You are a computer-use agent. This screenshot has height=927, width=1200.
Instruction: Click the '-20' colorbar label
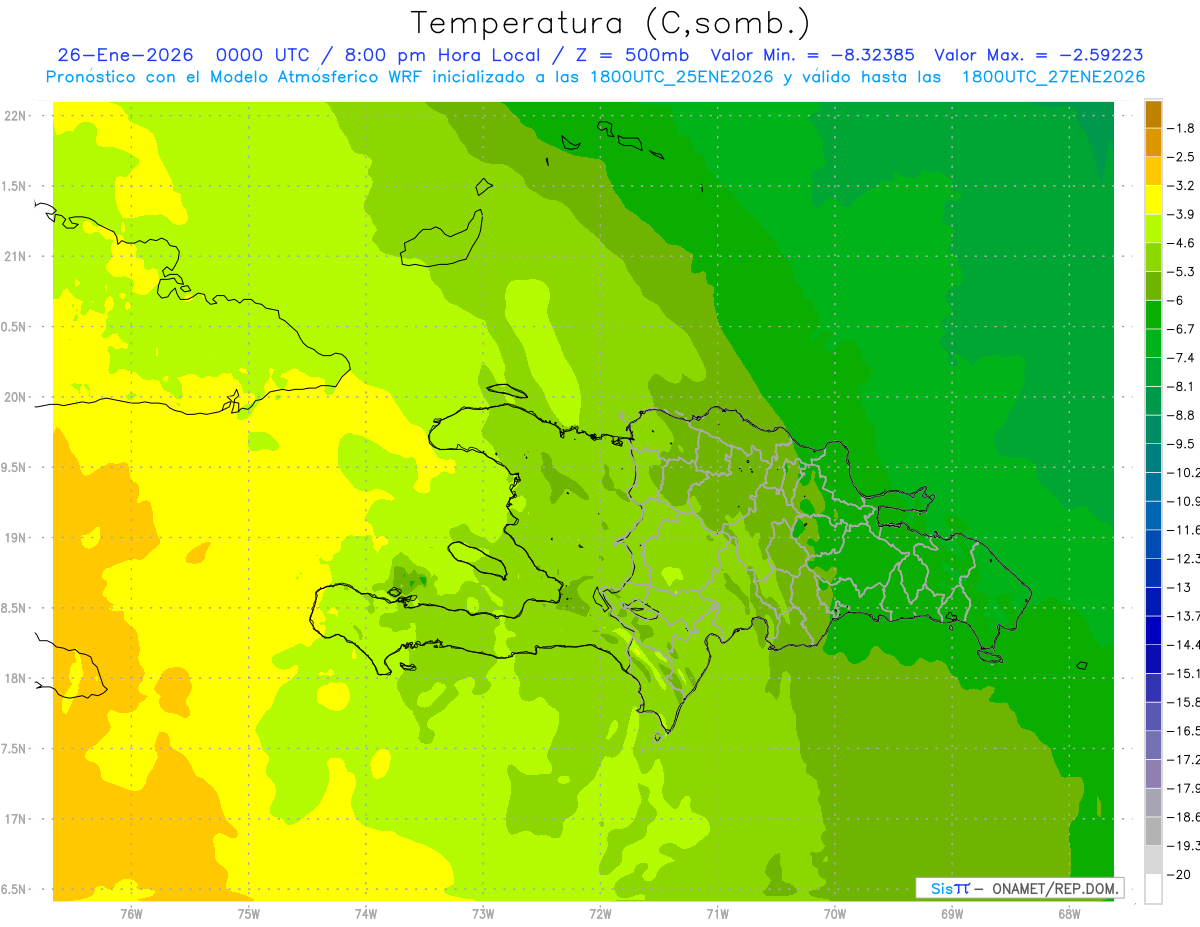1179,875
